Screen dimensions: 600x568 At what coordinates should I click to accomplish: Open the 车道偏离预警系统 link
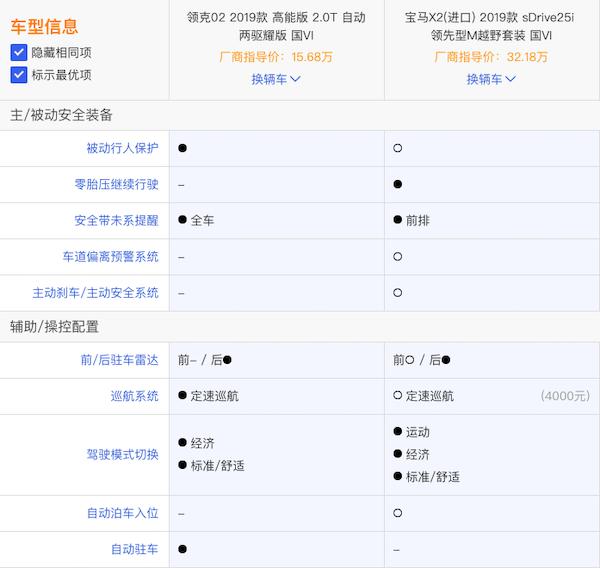[110, 256]
